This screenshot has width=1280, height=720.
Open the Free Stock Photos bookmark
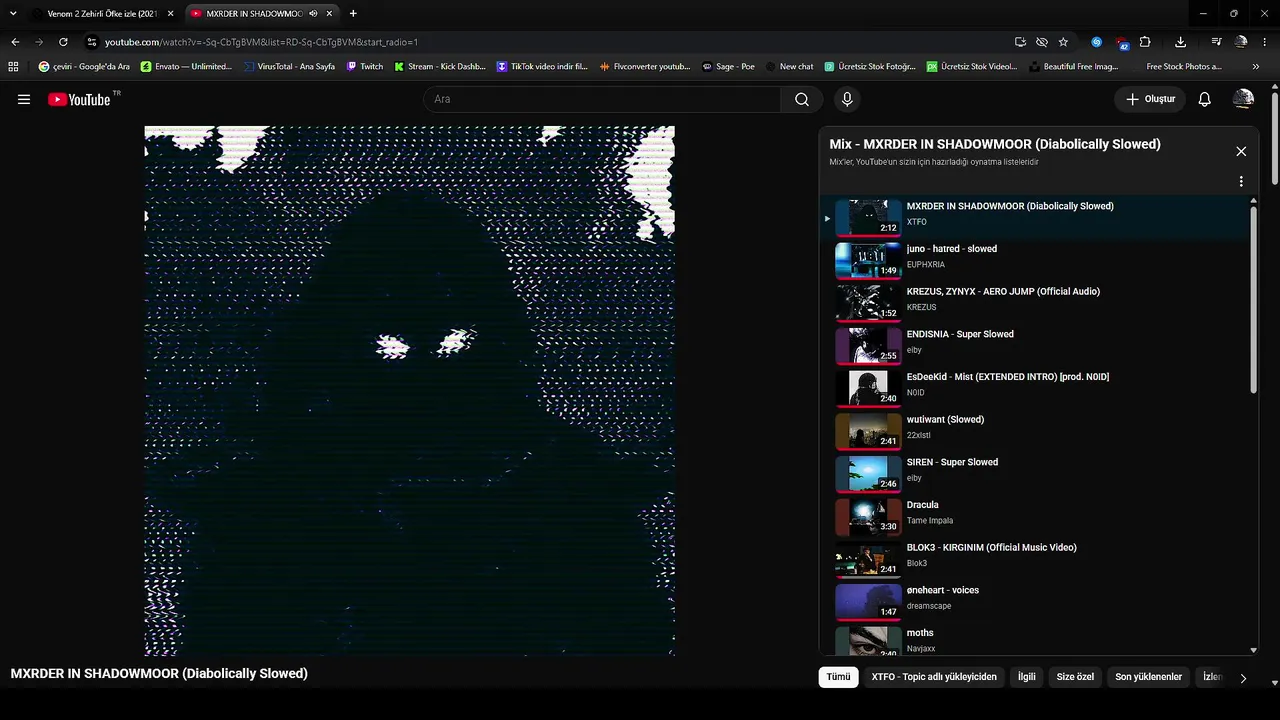pos(1176,67)
